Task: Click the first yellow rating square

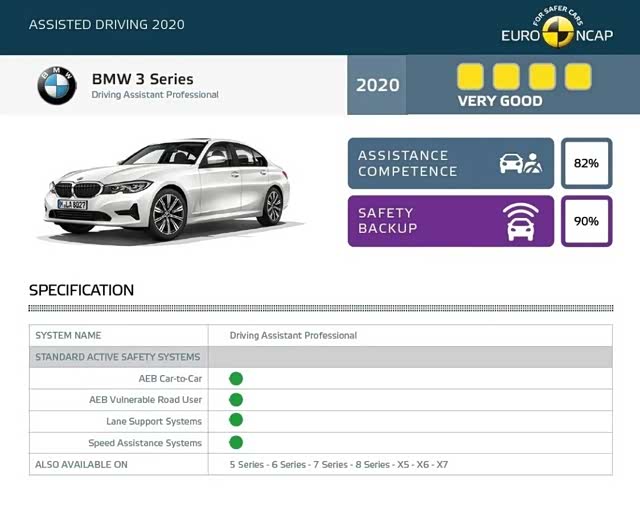Action: coord(470,77)
